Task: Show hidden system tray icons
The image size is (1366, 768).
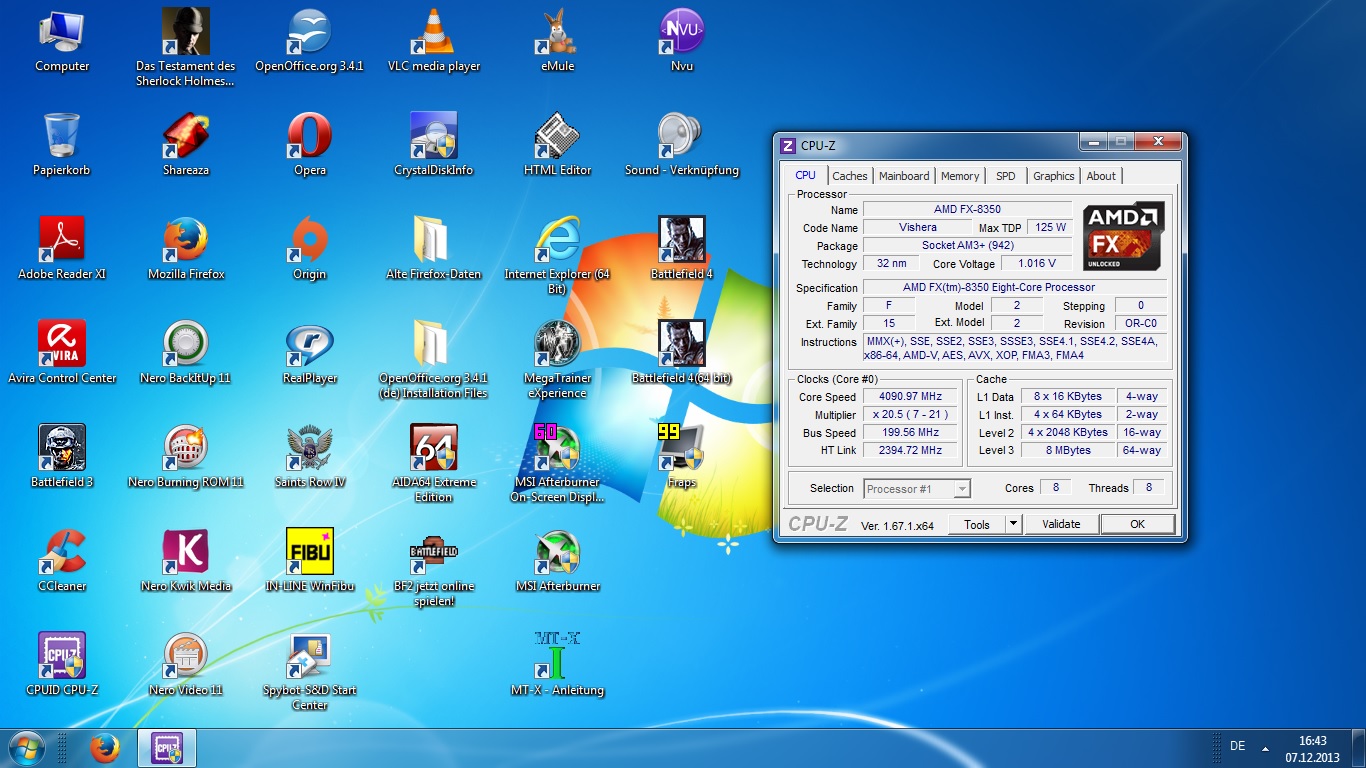Action: [x=1265, y=748]
